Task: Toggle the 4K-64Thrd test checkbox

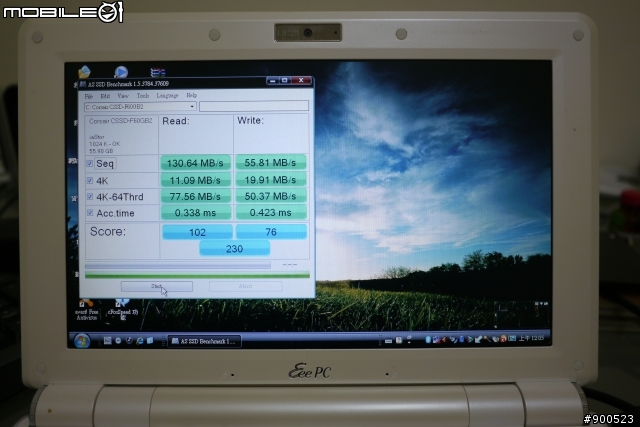Action: click(90, 197)
